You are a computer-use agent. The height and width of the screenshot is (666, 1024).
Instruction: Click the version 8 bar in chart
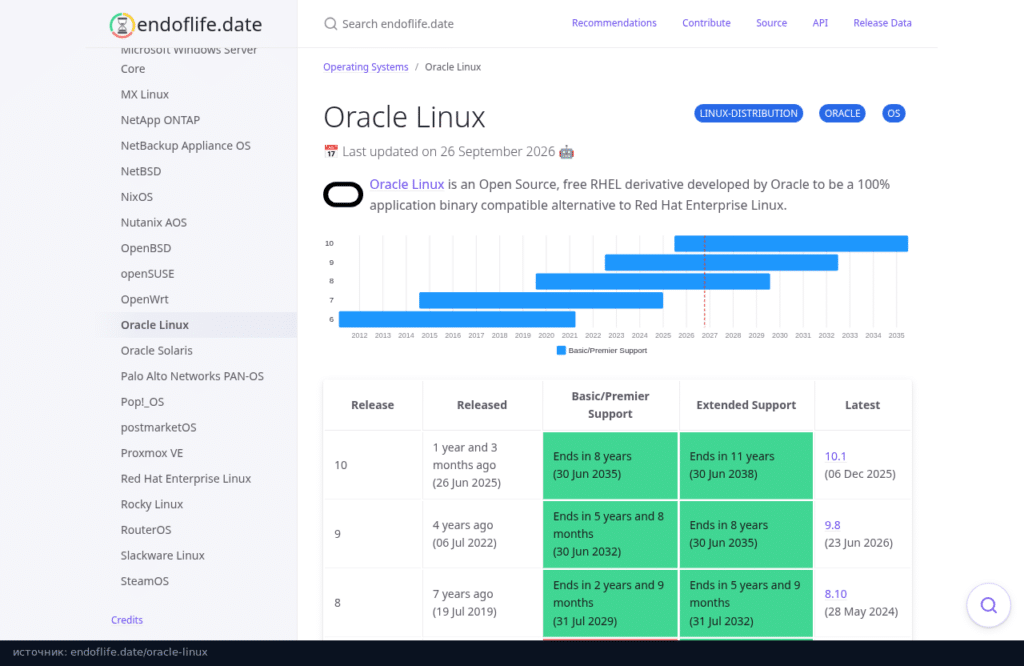point(652,281)
